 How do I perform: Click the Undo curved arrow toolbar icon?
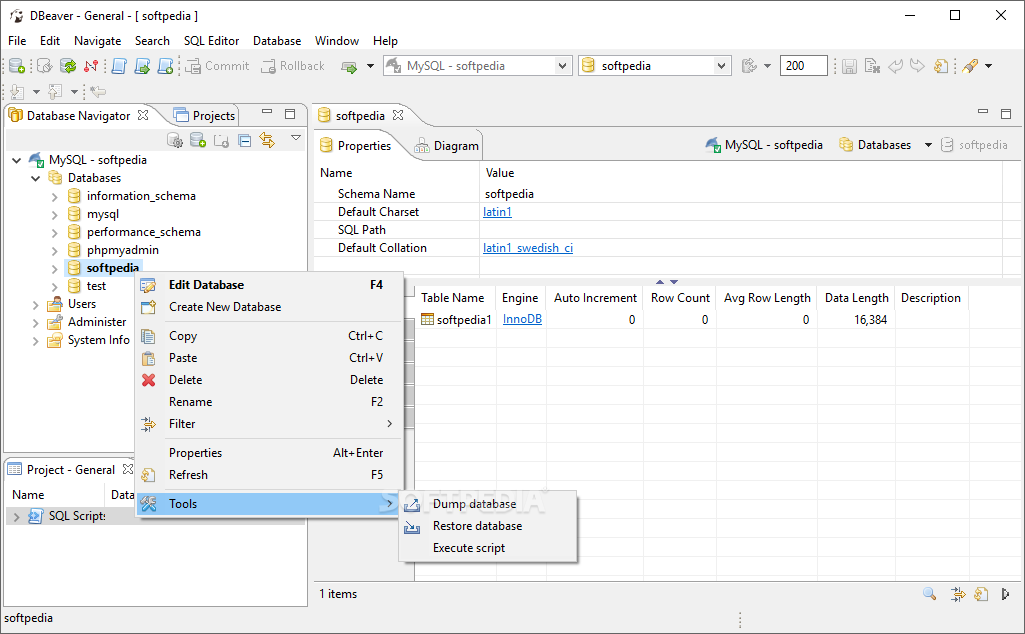[895, 66]
